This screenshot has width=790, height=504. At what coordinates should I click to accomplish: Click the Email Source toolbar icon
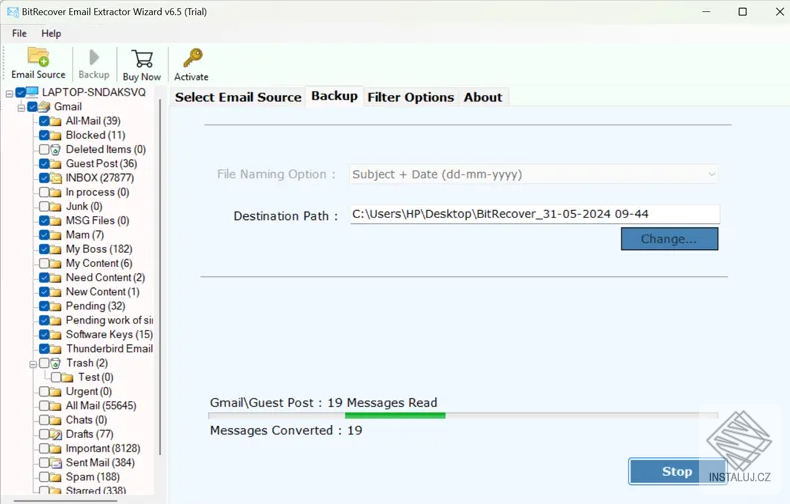click(38, 57)
